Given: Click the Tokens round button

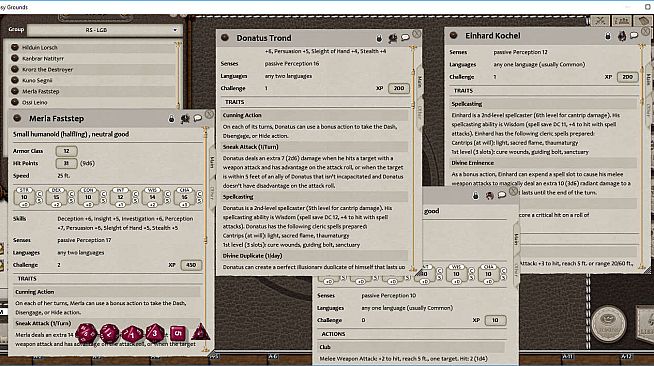Looking at the screenshot, I should [x=608, y=323].
